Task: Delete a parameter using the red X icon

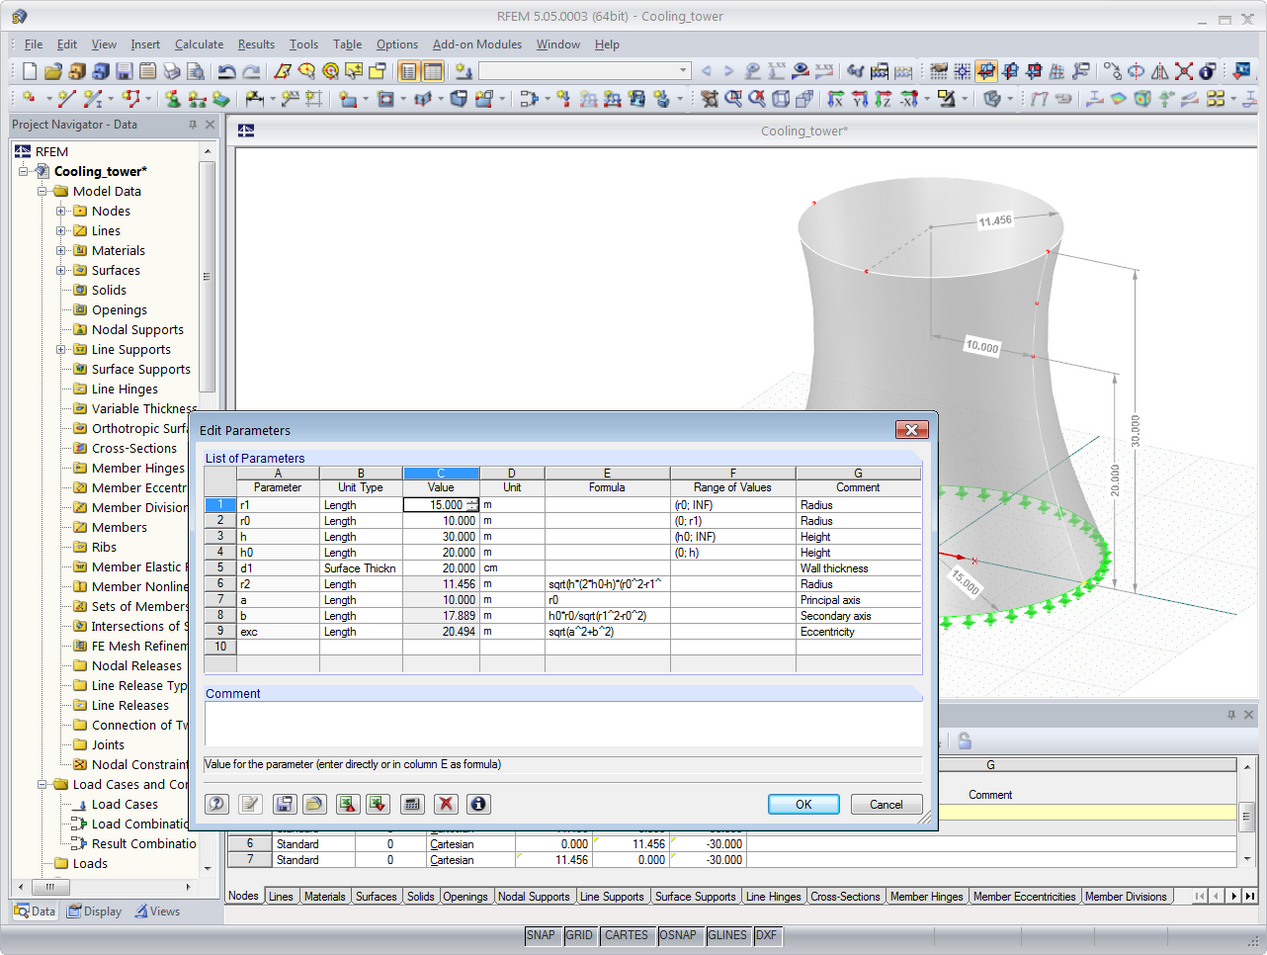Action: point(446,804)
